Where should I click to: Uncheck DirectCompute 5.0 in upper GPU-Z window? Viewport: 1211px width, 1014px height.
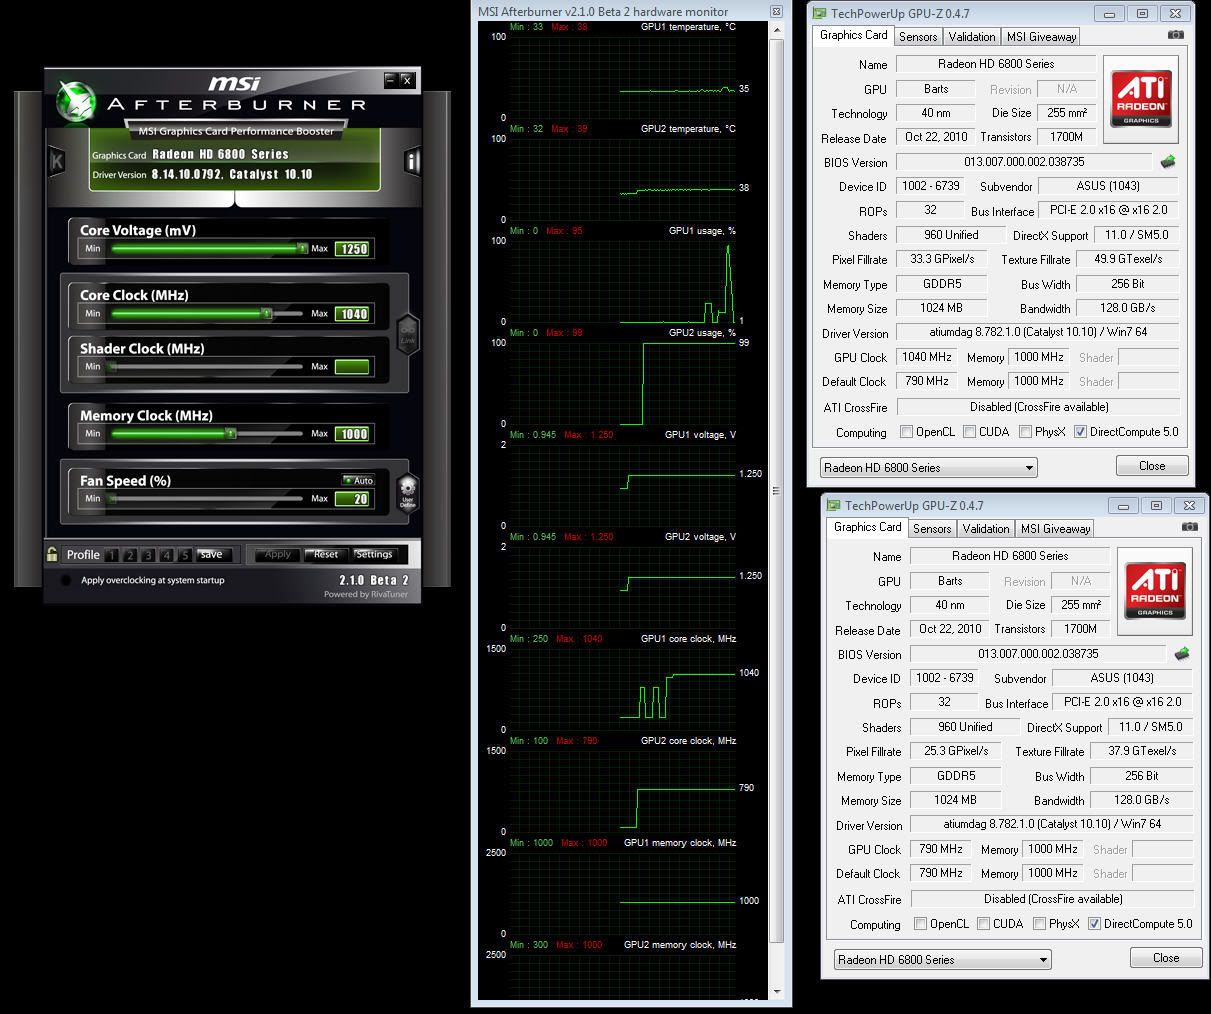[1080, 432]
